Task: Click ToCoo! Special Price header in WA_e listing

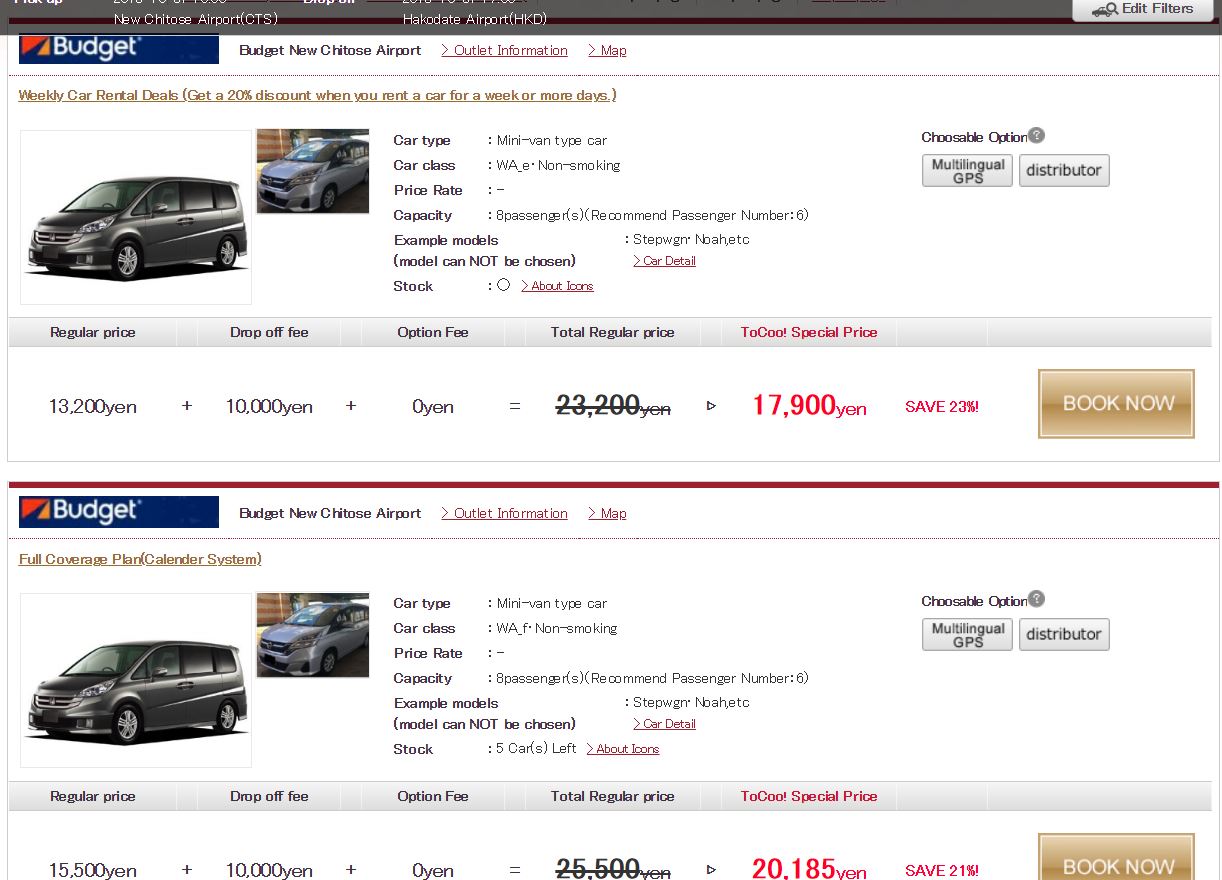Action: click(x=809, y=332)
